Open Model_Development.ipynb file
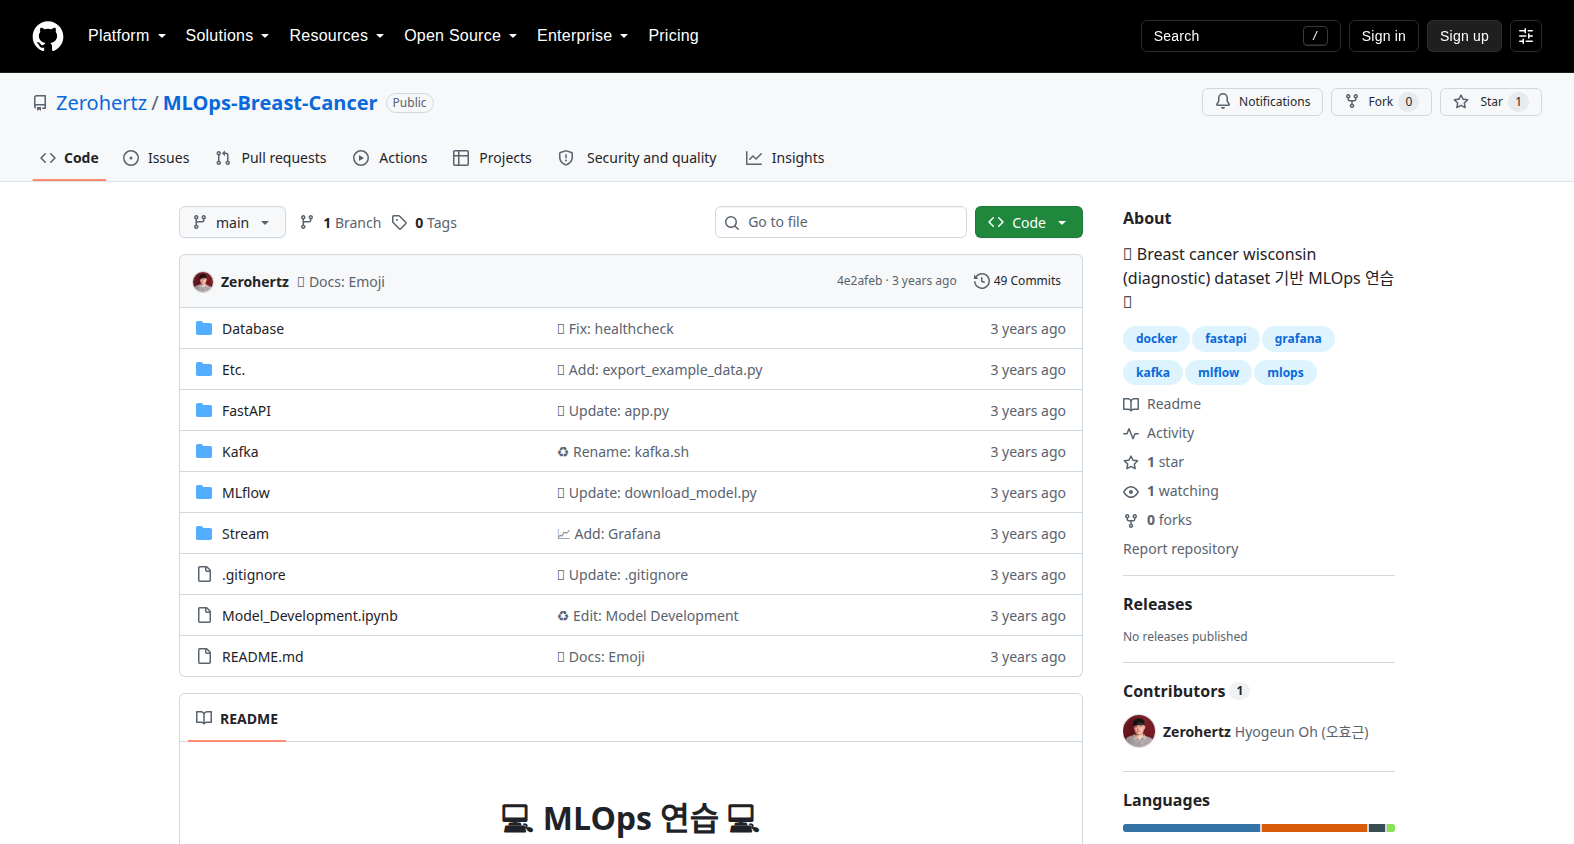The height and width of the screenshot is (844, 1574). point(310,616)
